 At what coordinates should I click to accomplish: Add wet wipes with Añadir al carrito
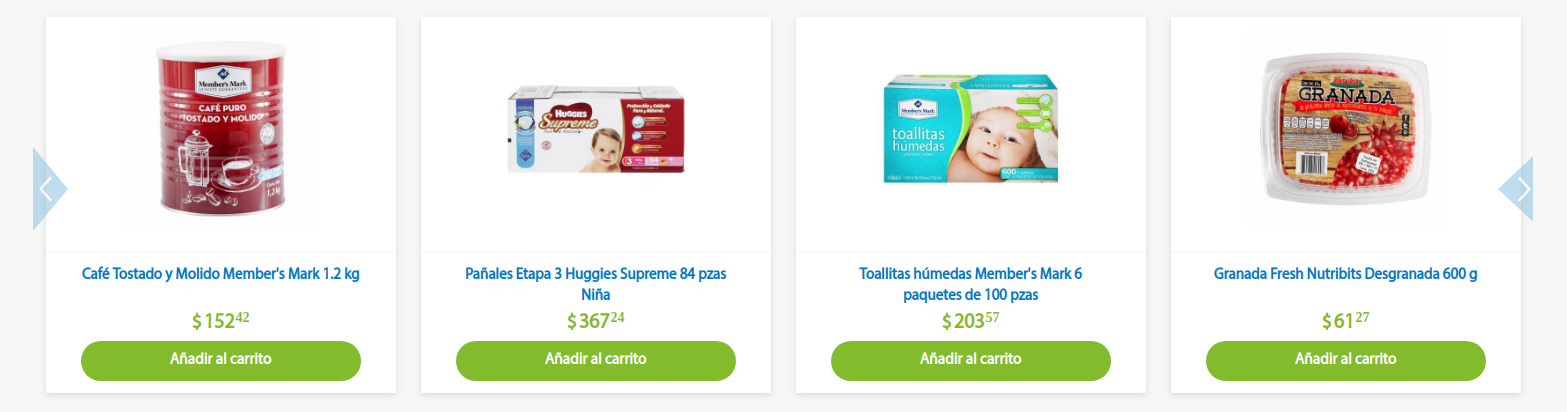[x=971, y=360]
